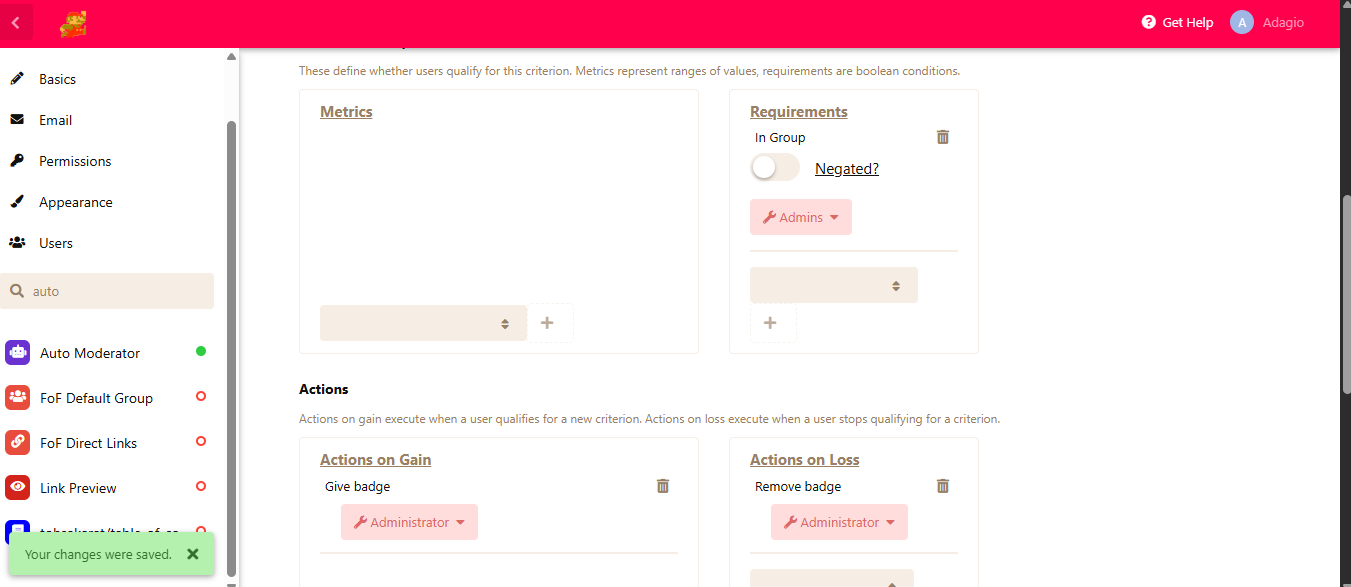1351x587 pixels.
Task: Toggle the Negated switch
Action: [x=775, y=168]
